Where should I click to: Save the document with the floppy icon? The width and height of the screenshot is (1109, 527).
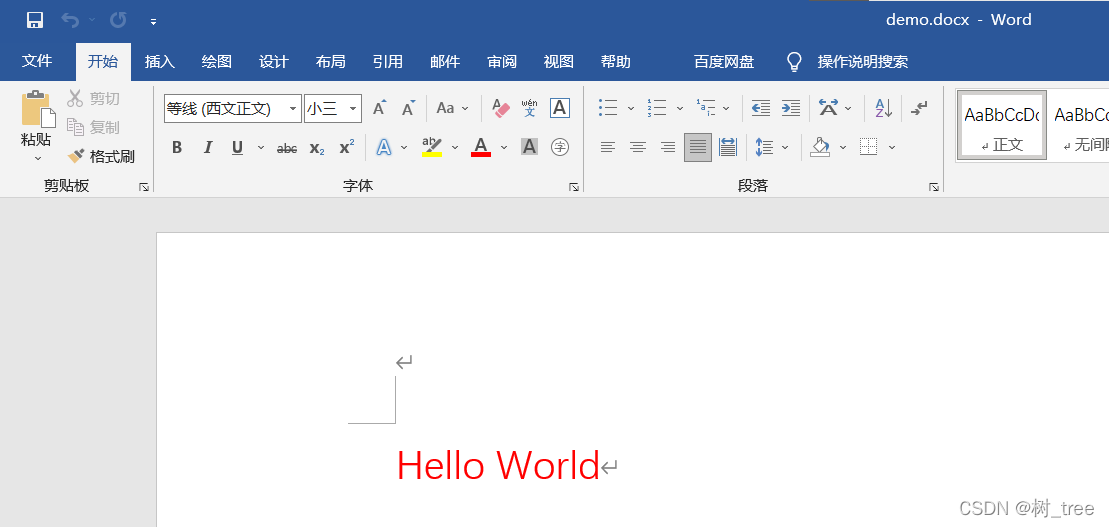click(x=35, y=20)
